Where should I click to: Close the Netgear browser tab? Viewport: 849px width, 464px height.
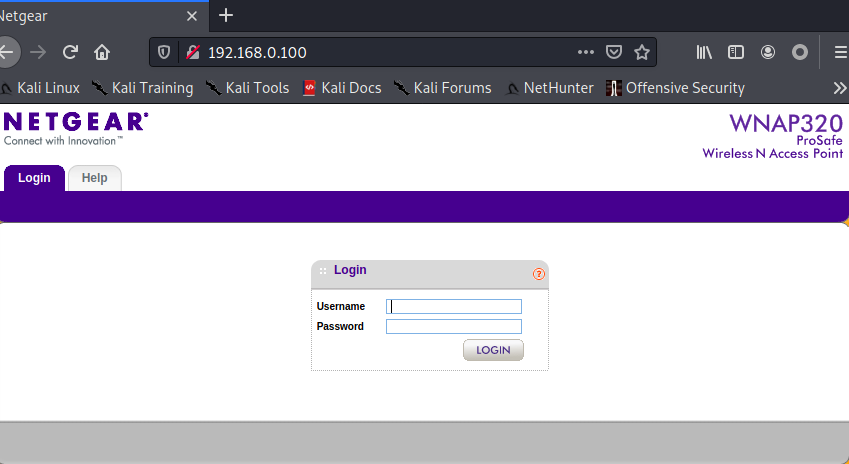(192, 16)
